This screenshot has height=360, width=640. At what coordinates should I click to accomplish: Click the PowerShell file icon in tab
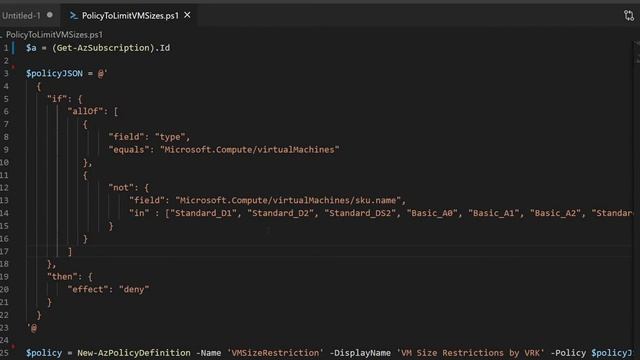click(x=73, y=16)
